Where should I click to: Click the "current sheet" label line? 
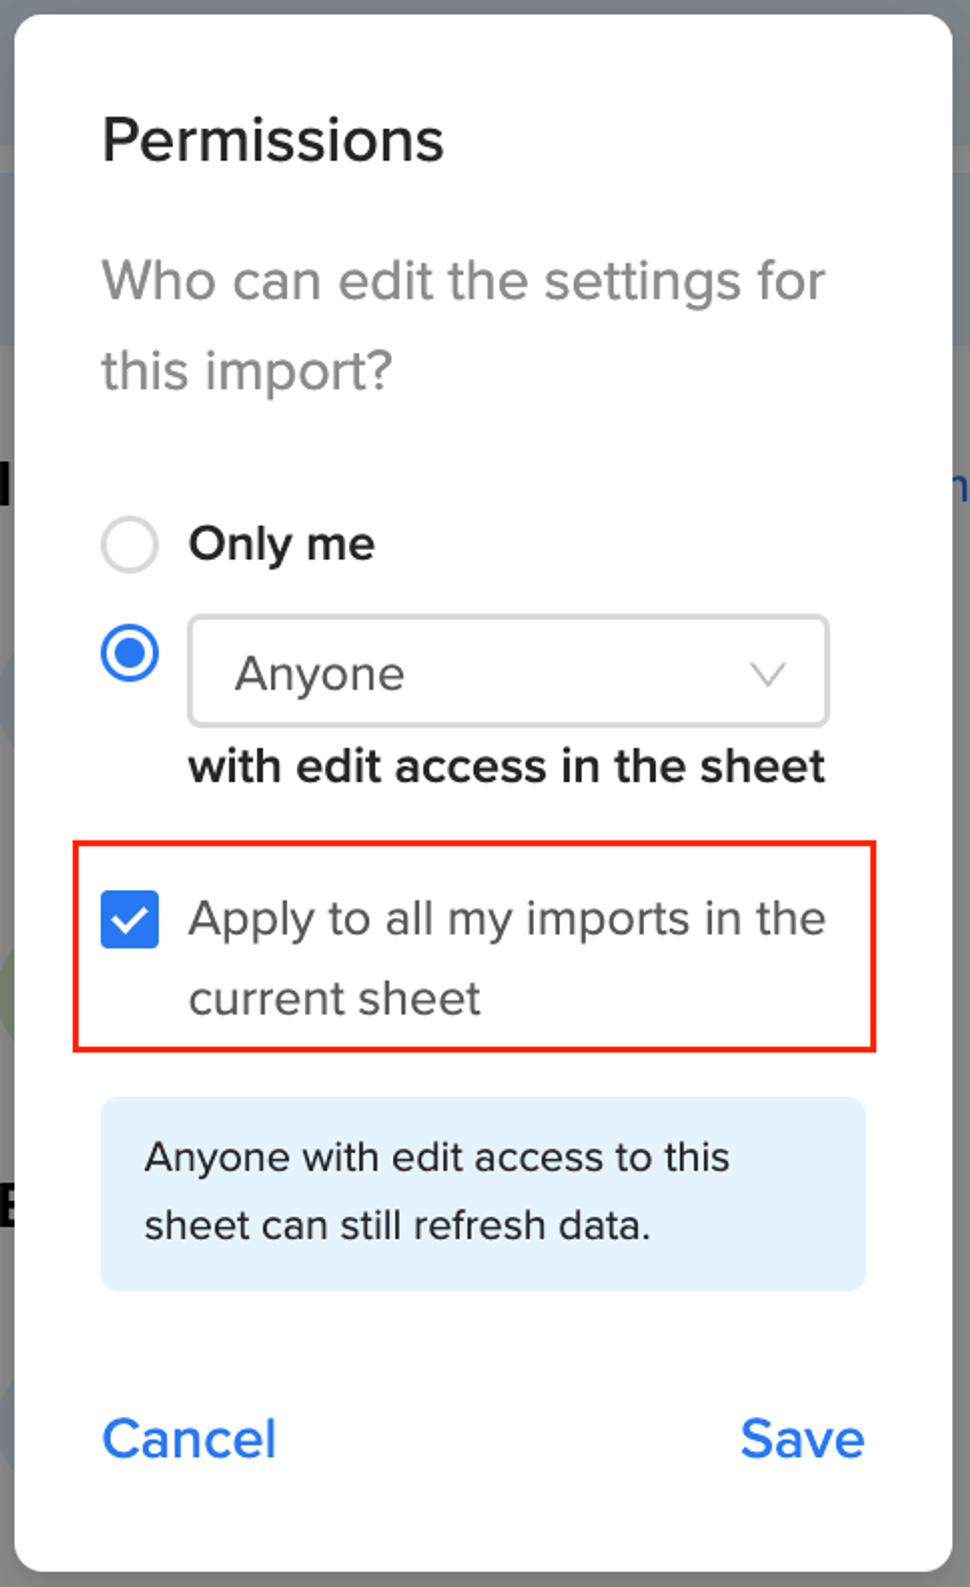[x=335, y=999]
